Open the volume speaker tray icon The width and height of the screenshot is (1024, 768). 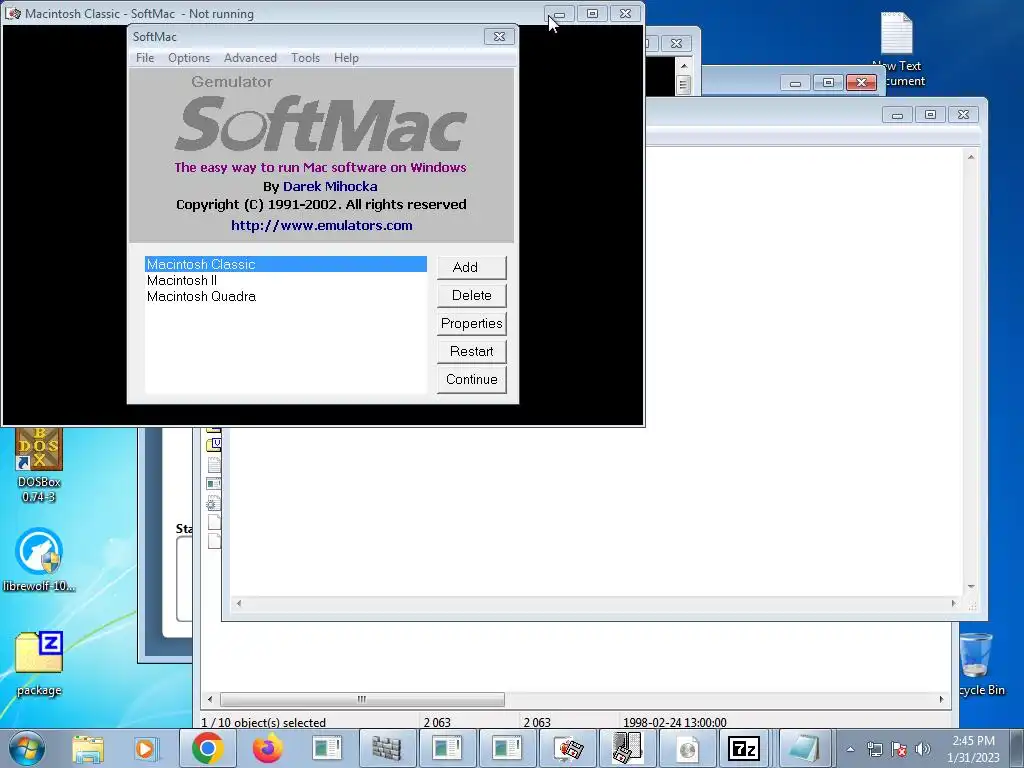coord(923,749)
